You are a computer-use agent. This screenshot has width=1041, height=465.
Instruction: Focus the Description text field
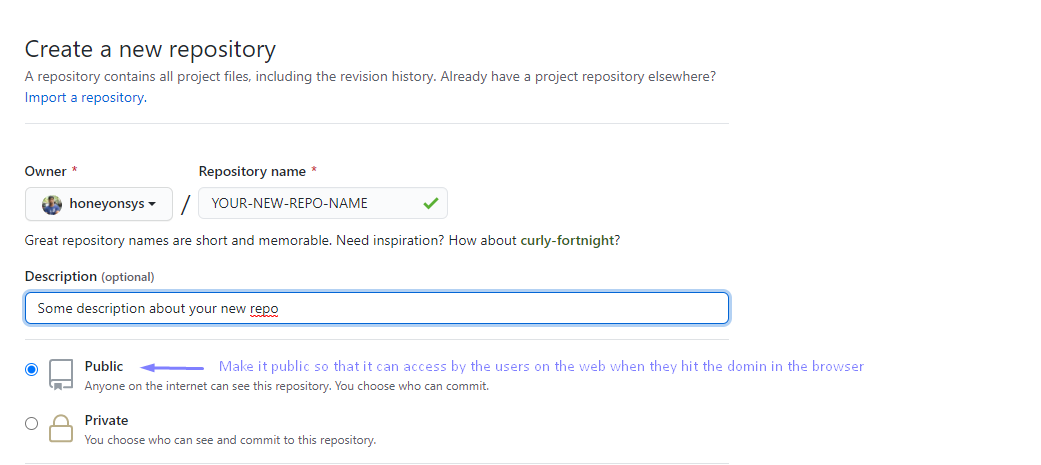tap(377, 308)
